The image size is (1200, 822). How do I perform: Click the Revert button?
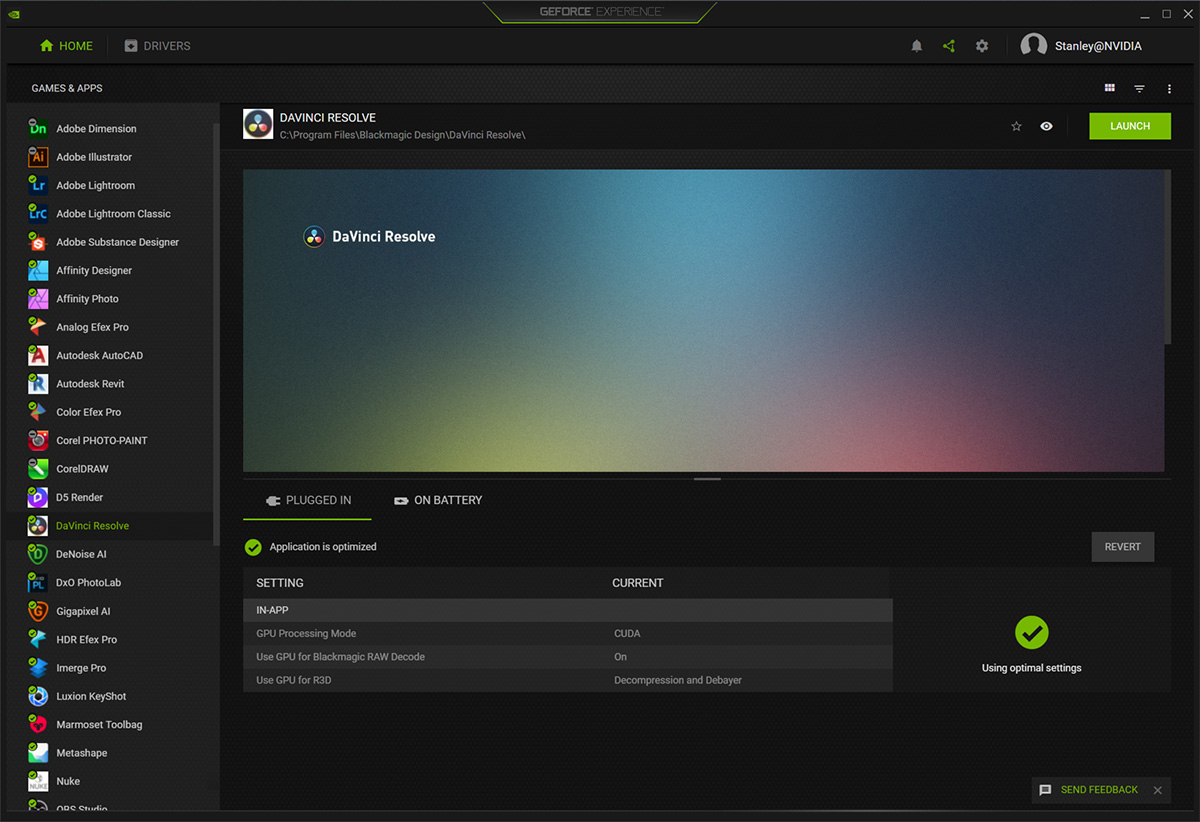[1123, 547]
